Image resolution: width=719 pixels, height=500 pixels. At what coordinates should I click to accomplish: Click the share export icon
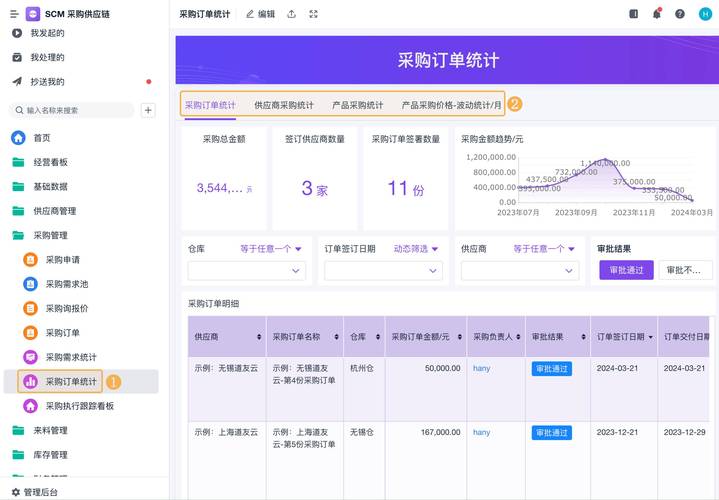tap(291, 14)
